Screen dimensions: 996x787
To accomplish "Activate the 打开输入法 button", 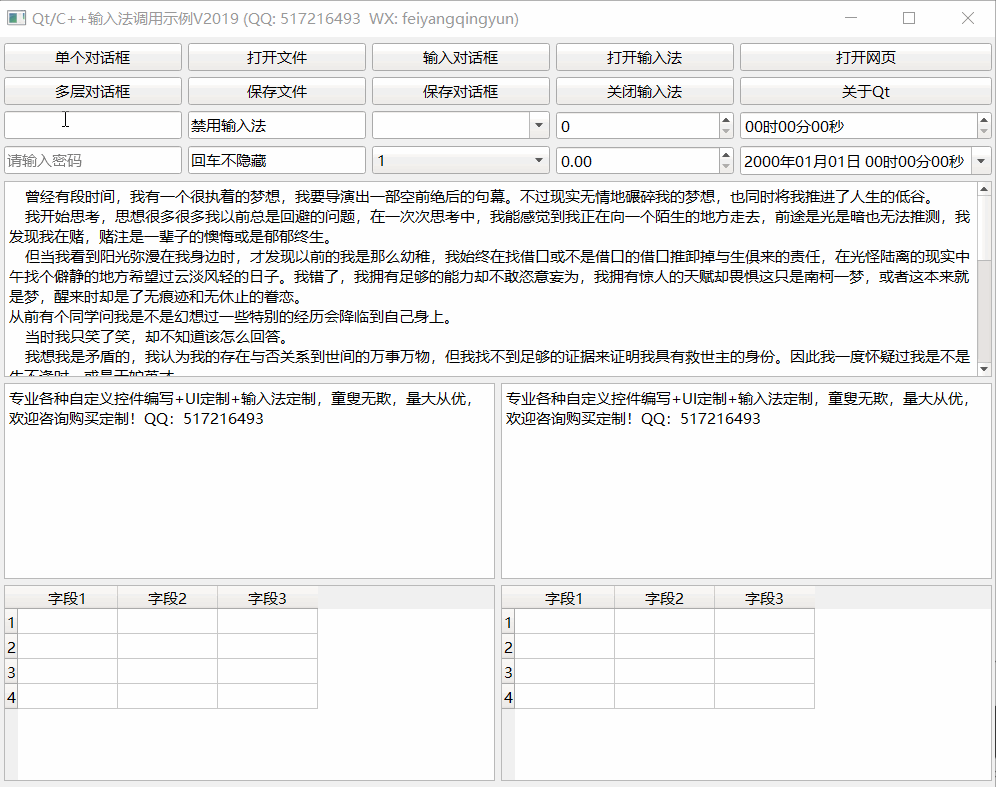I will click(x=644, y=57).
